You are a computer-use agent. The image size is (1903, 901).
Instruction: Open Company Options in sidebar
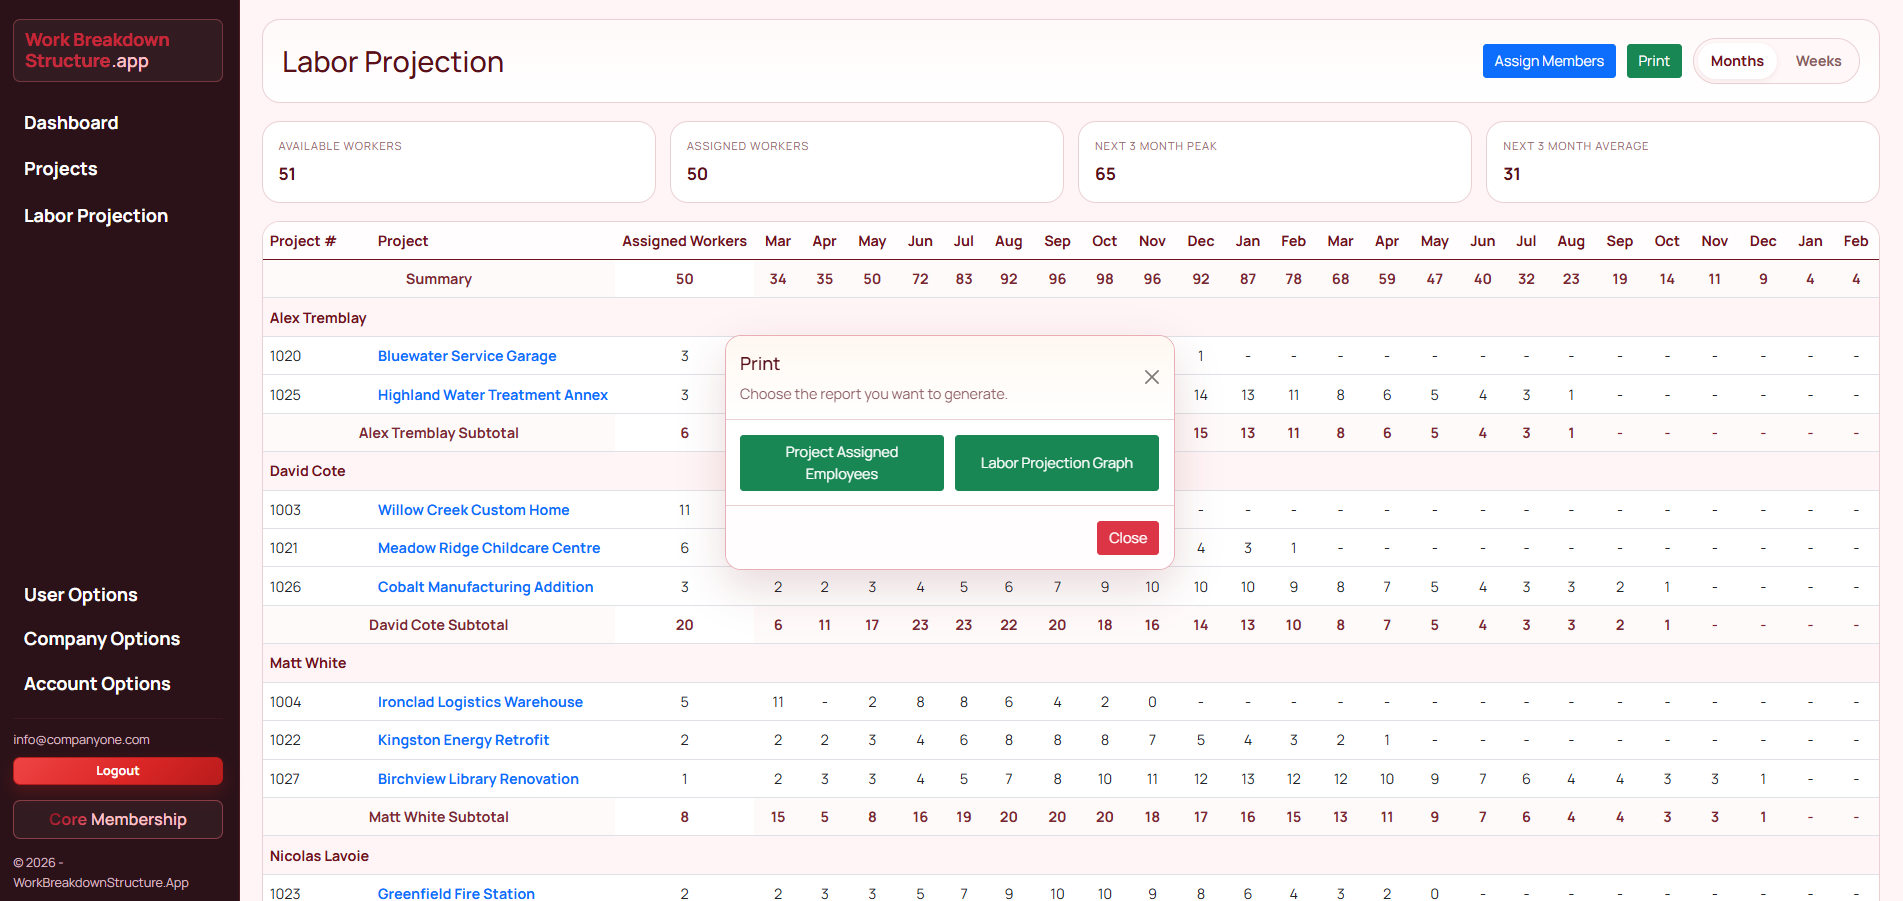[102, 639]
